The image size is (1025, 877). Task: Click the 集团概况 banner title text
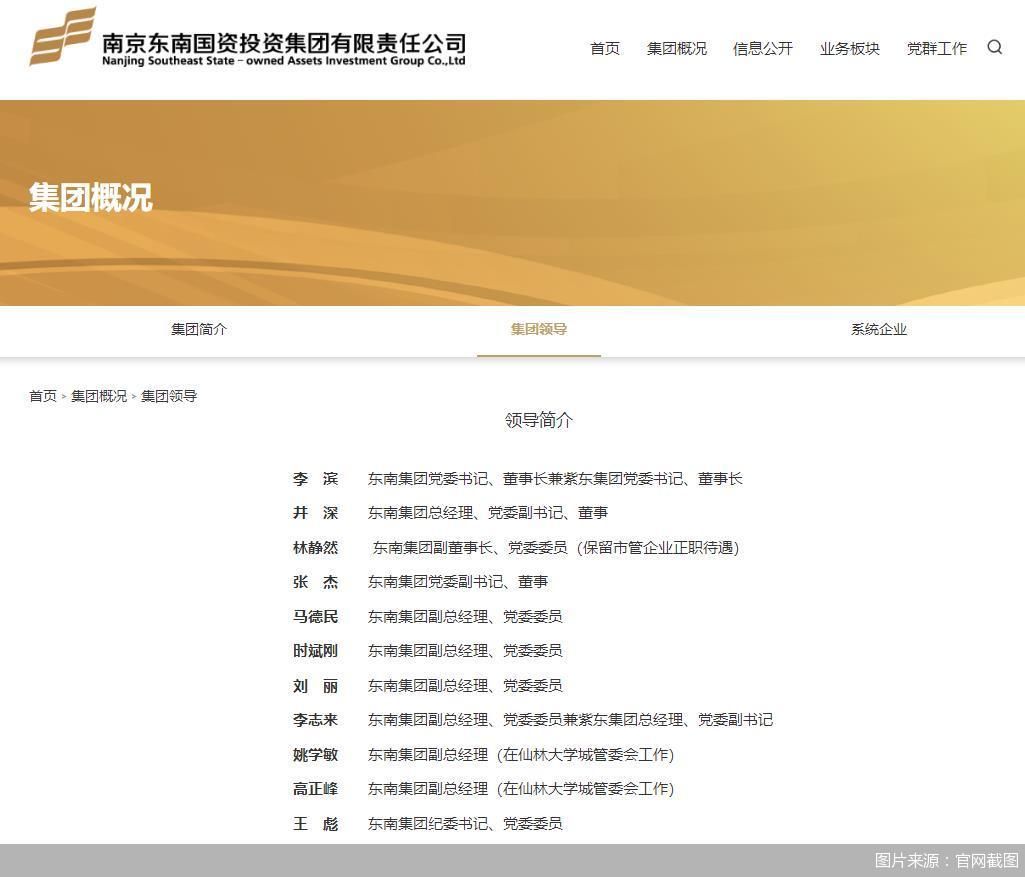[91, 197]
